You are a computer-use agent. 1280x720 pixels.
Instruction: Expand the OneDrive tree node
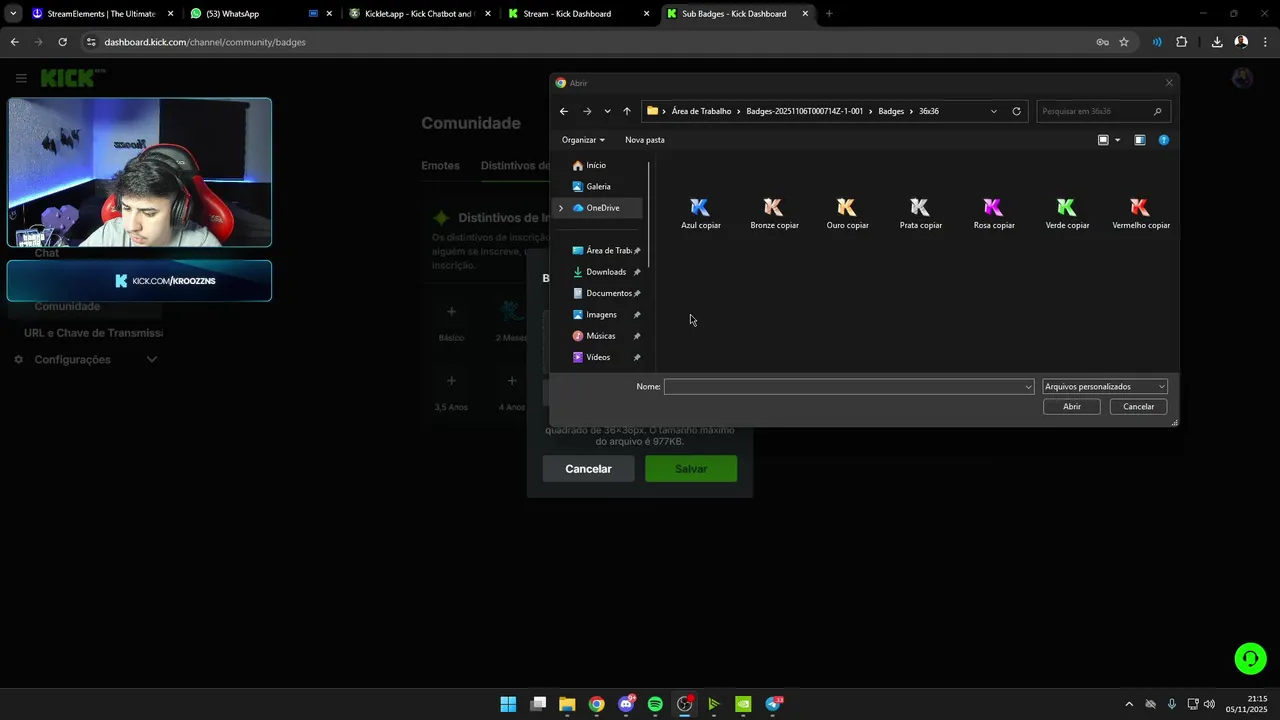tap(561, 208)
